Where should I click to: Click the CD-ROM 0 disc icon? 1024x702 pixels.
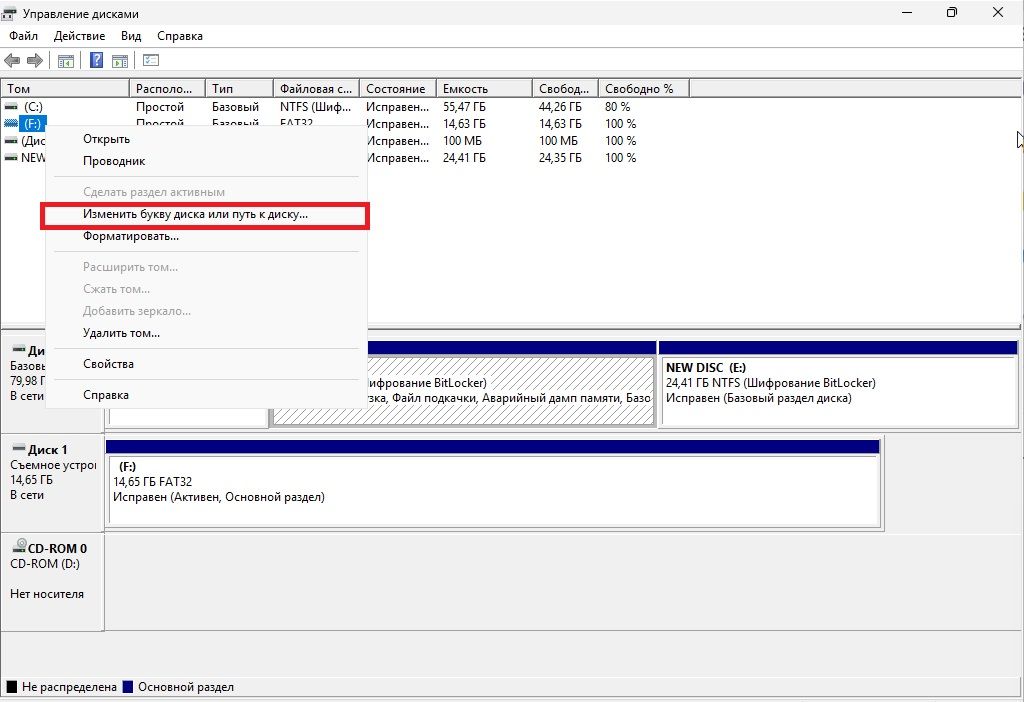[20, 546]
